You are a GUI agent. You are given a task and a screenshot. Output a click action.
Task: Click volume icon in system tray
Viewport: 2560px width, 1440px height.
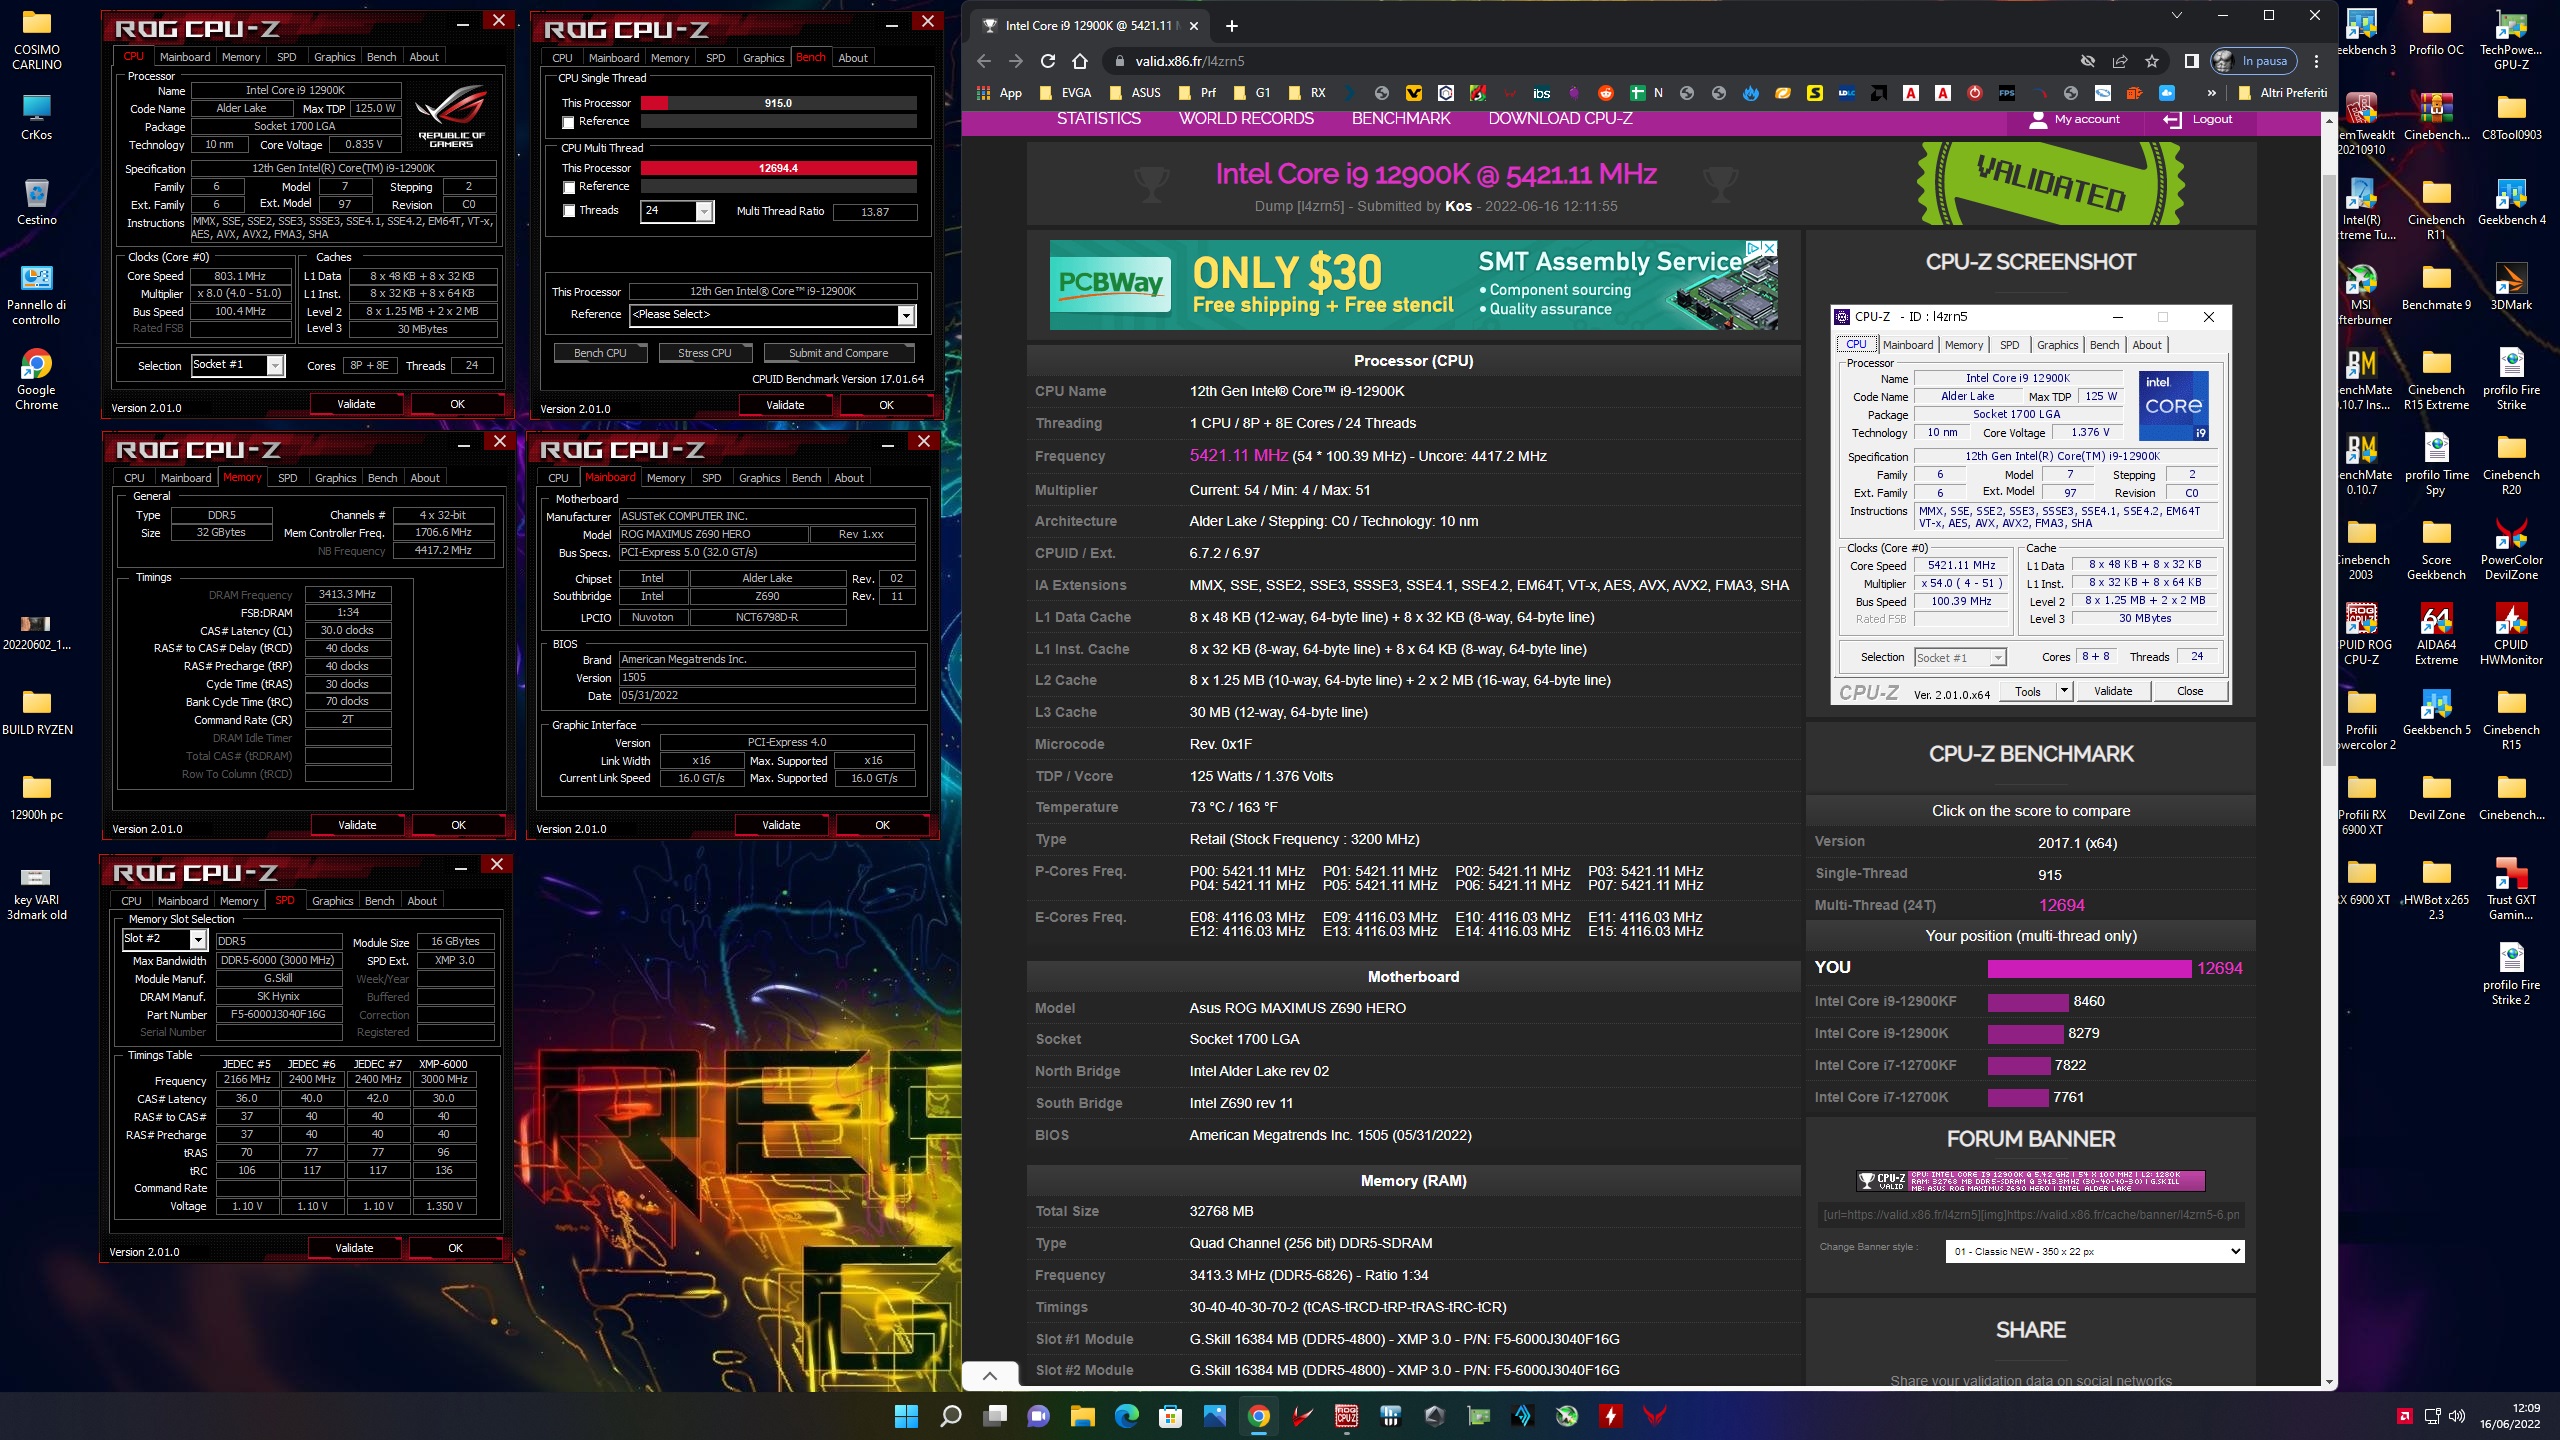[x=2456, y=1416]
